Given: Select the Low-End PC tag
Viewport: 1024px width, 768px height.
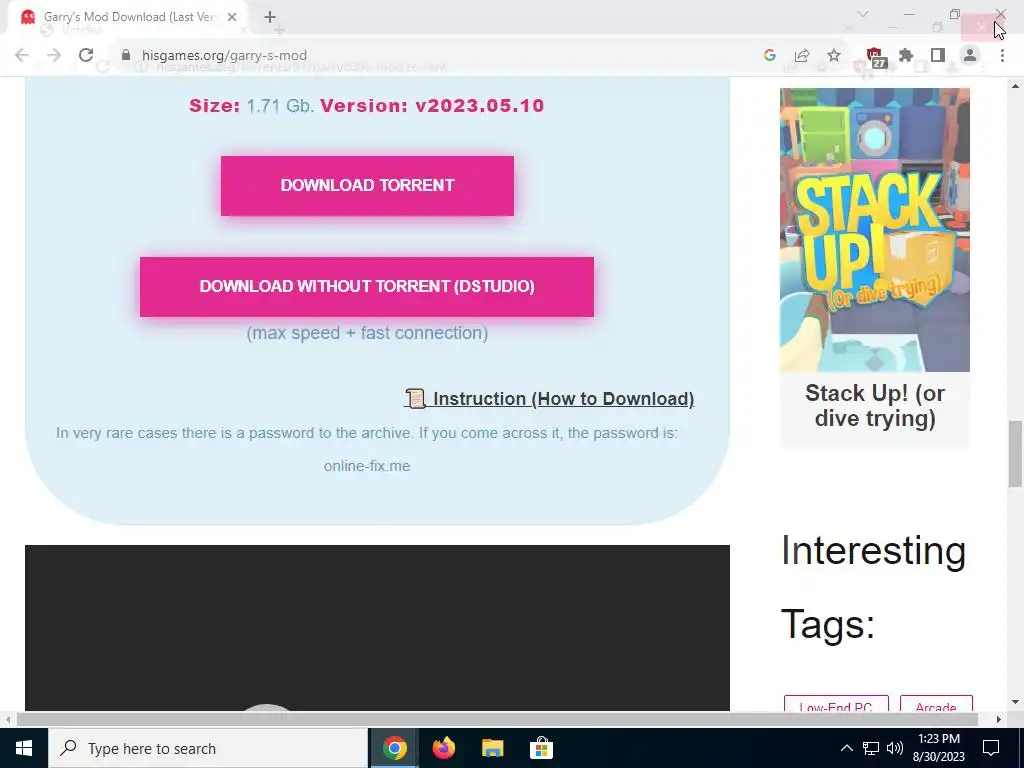Looking at the screenshot, I should (x=836, y=704).
